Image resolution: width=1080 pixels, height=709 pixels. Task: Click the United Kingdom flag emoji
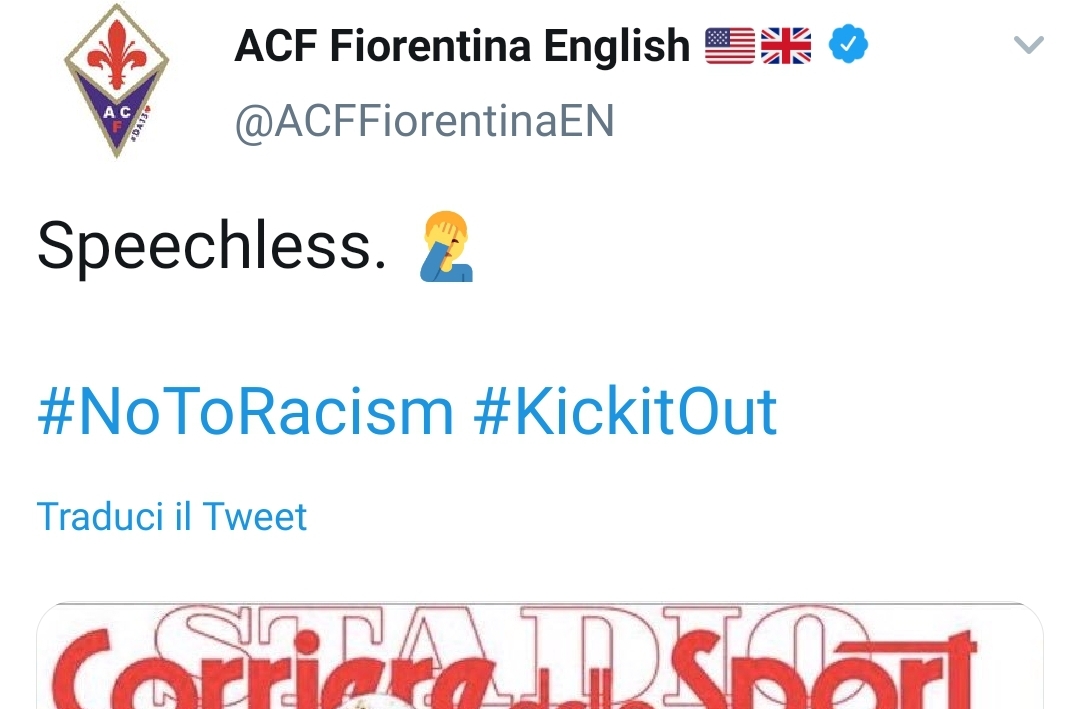786,45
